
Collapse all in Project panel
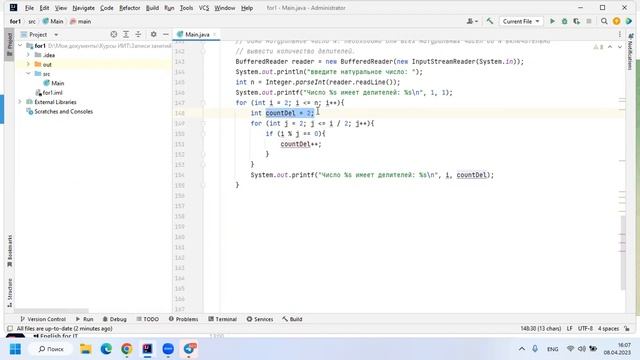(x=138, y=35)
